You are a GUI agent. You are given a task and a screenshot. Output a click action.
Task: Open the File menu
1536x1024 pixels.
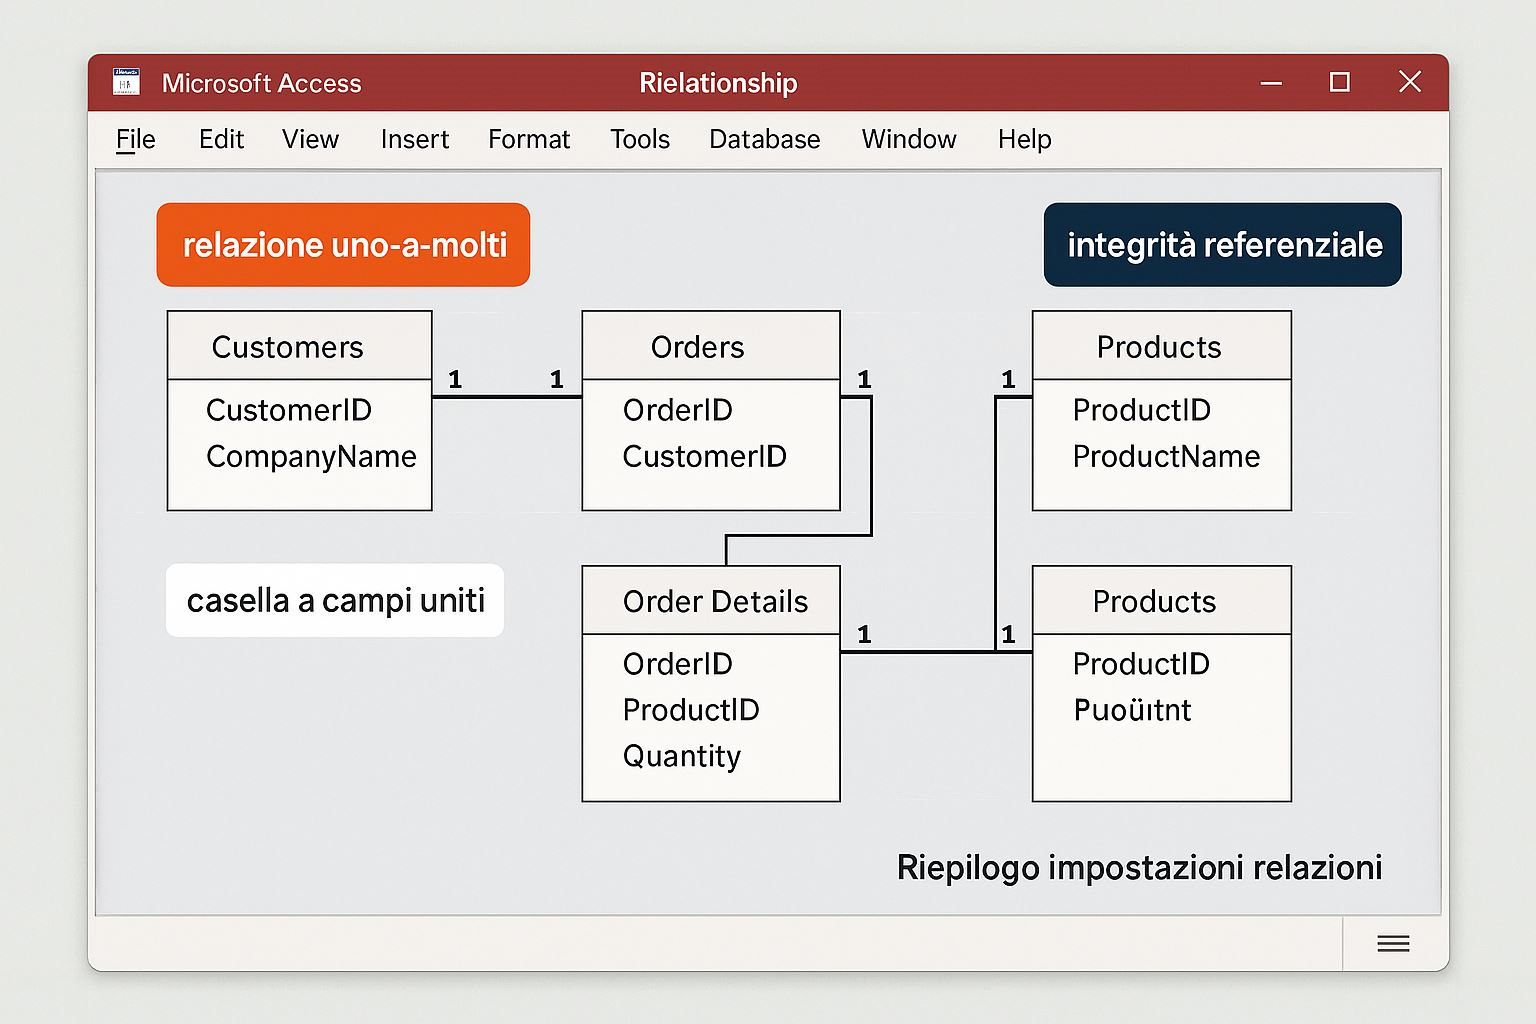(x=135, y=139)
